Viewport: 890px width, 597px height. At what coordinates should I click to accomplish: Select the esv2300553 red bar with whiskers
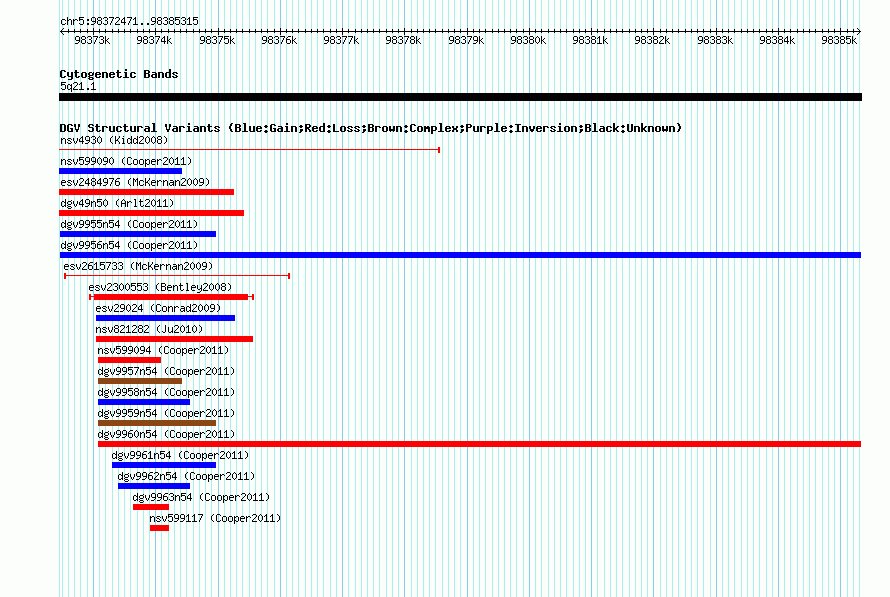(171, 297)
